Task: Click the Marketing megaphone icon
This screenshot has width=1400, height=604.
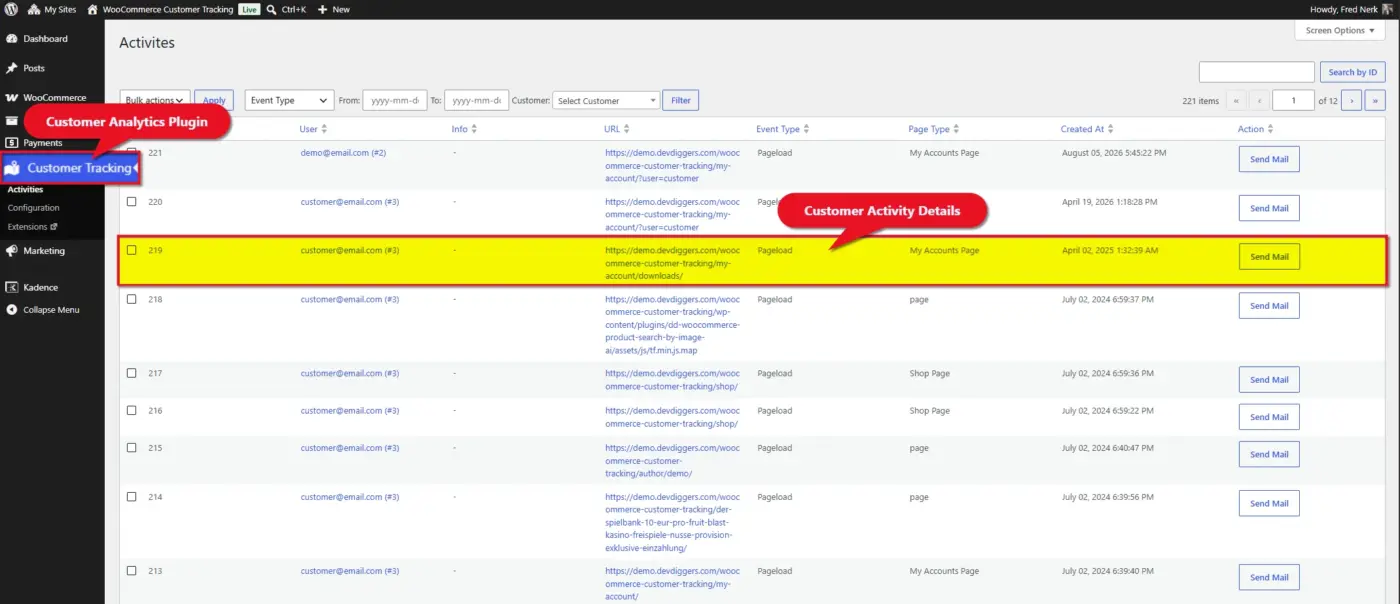Action: 12,251
